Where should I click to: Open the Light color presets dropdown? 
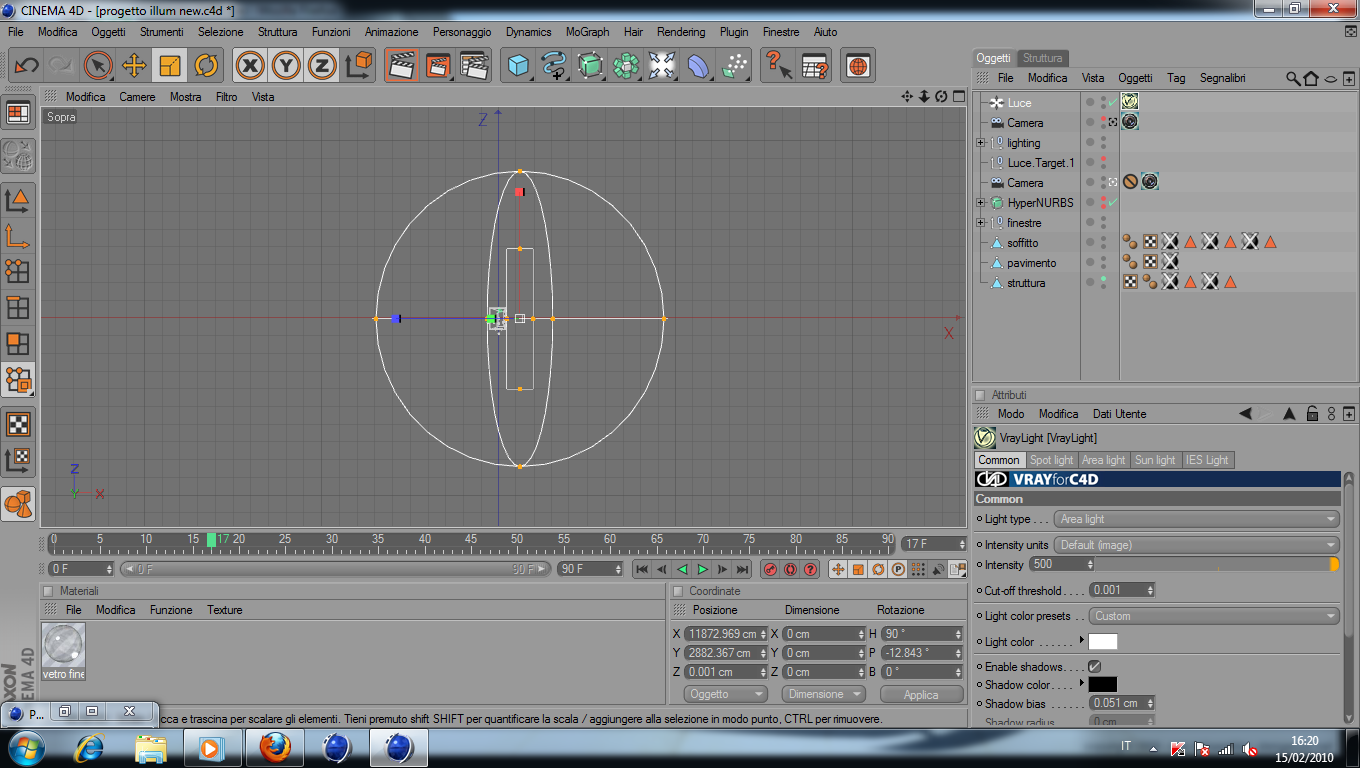tap(1214, 616)
